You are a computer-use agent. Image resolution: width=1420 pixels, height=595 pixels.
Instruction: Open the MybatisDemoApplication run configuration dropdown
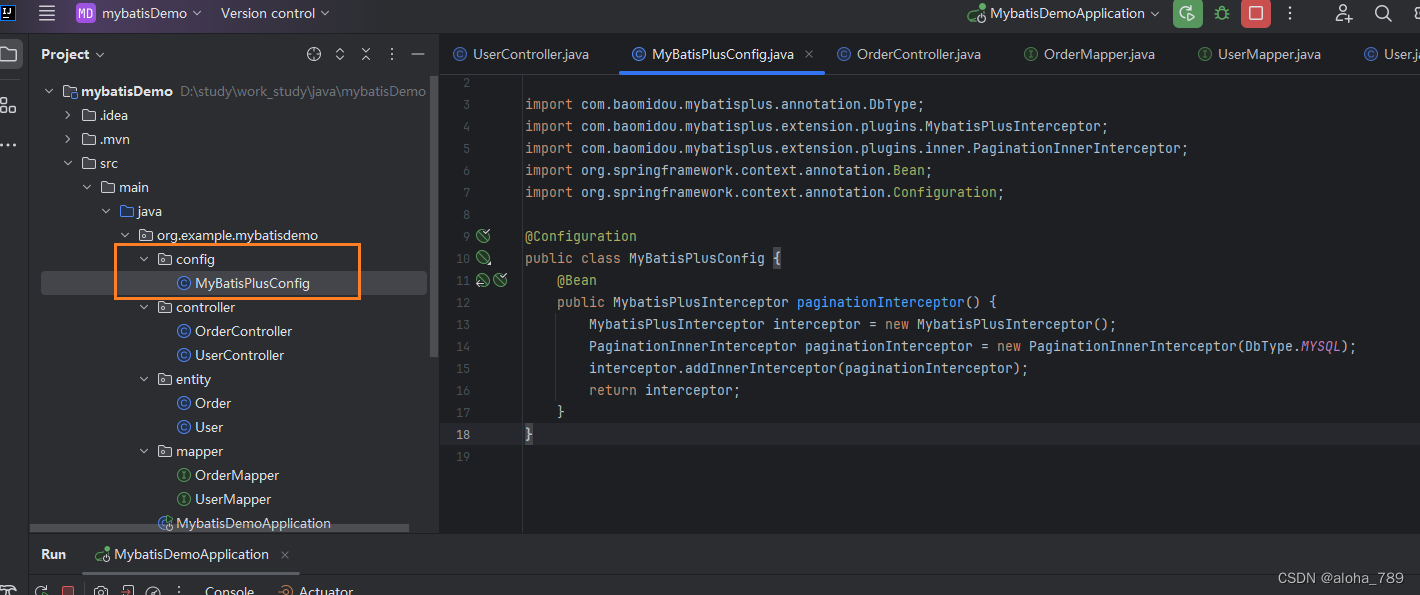pyautogui.click(x=1063, y=13)
